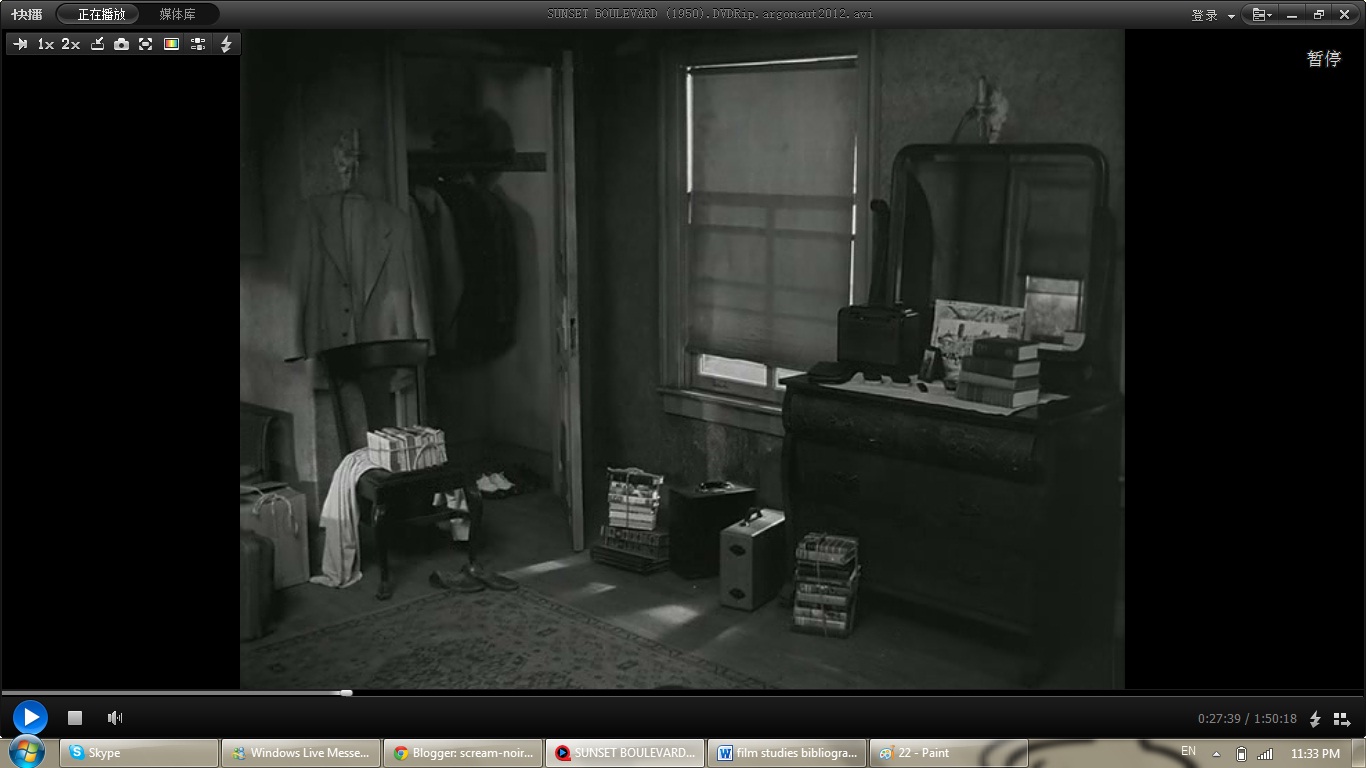Set video size to 1x
The width and height of the screenshot is (1366, 768).
coord(46,44)
